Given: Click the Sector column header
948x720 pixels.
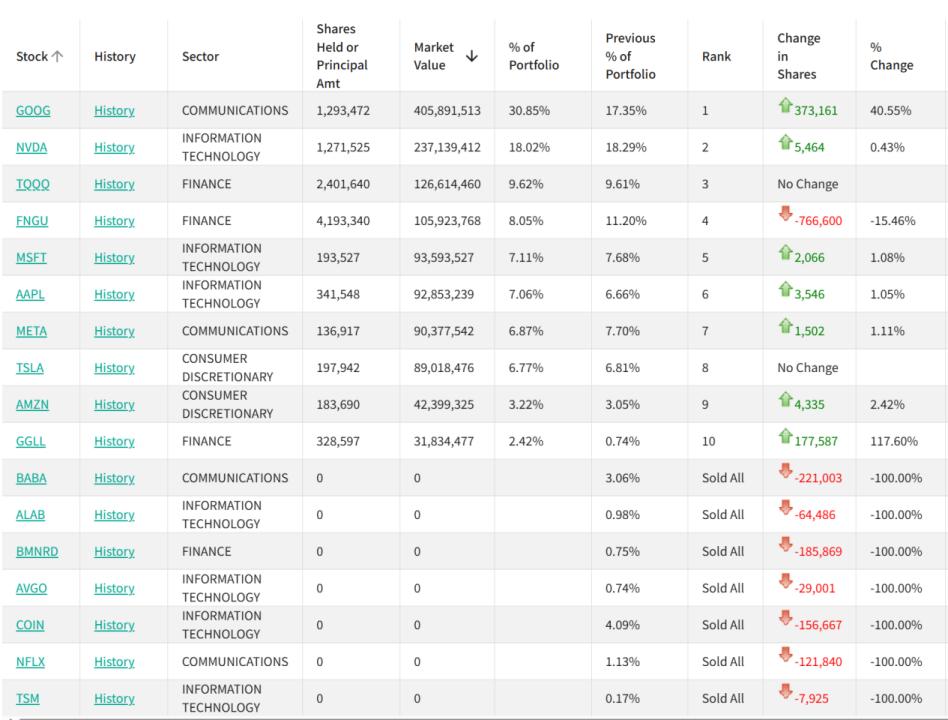Looking at the screenshot, I should [x=201, y=57].
